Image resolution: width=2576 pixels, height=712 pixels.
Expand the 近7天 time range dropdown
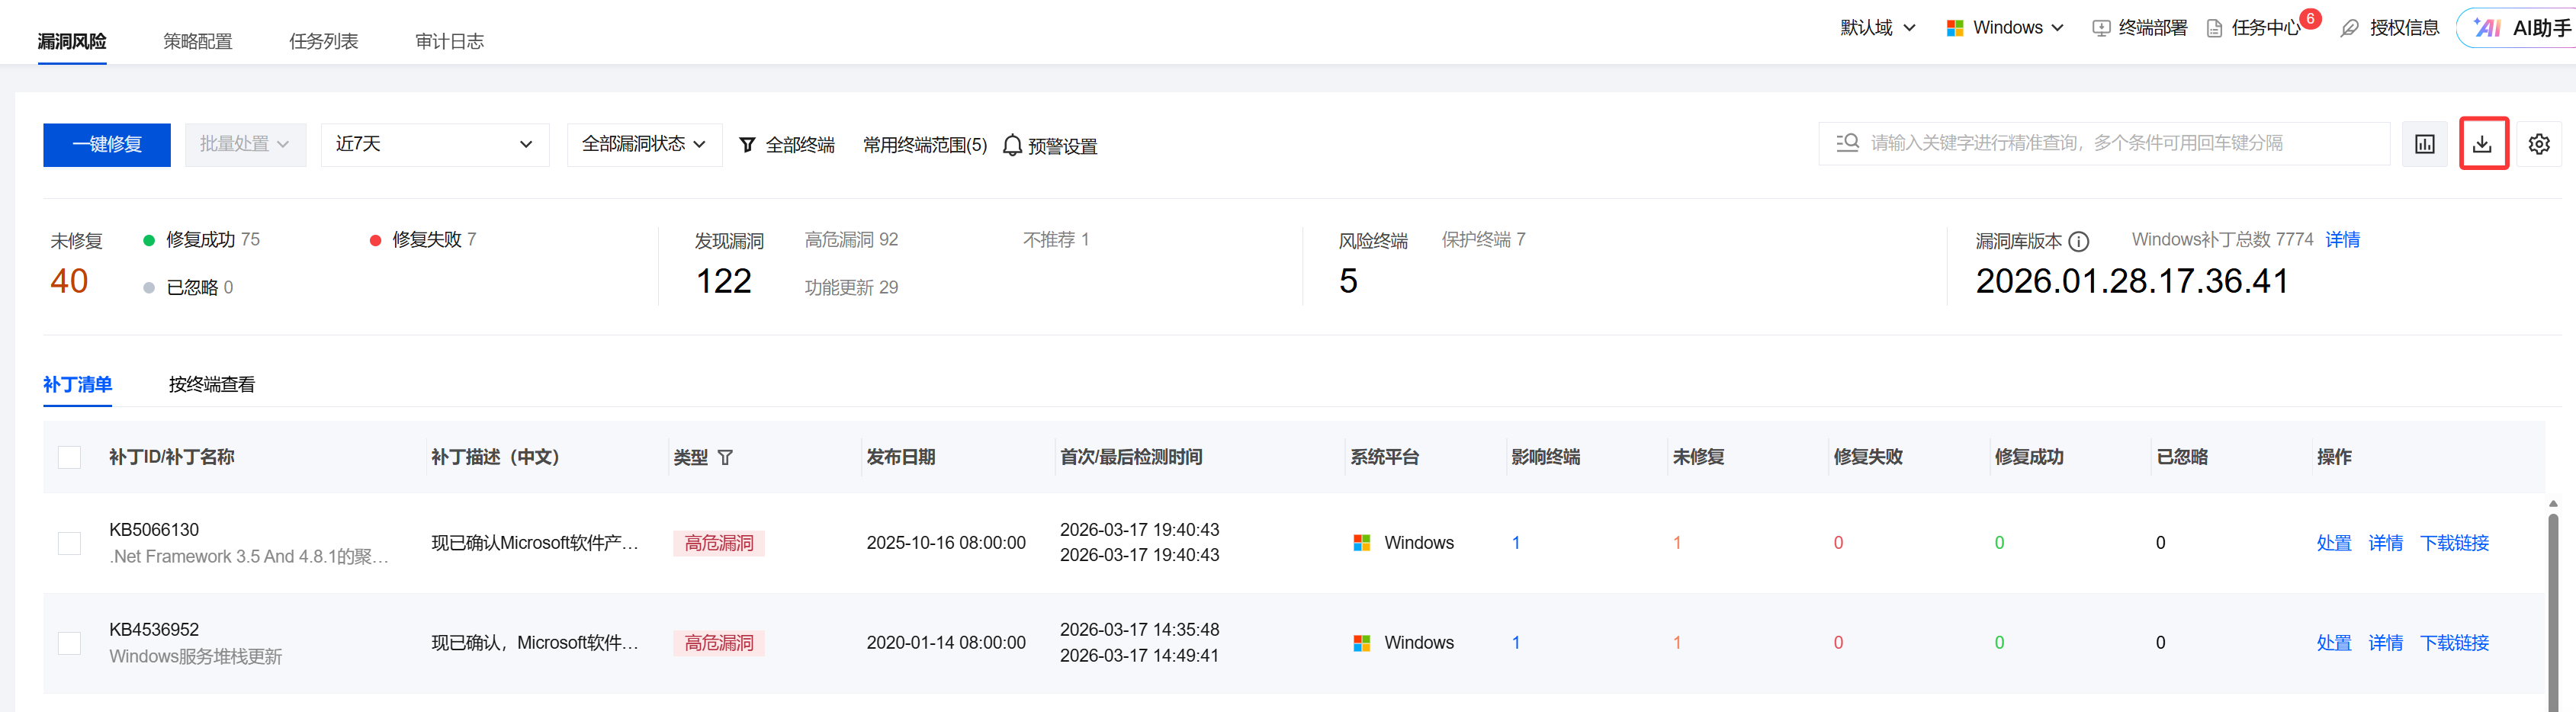click(434, 144)
